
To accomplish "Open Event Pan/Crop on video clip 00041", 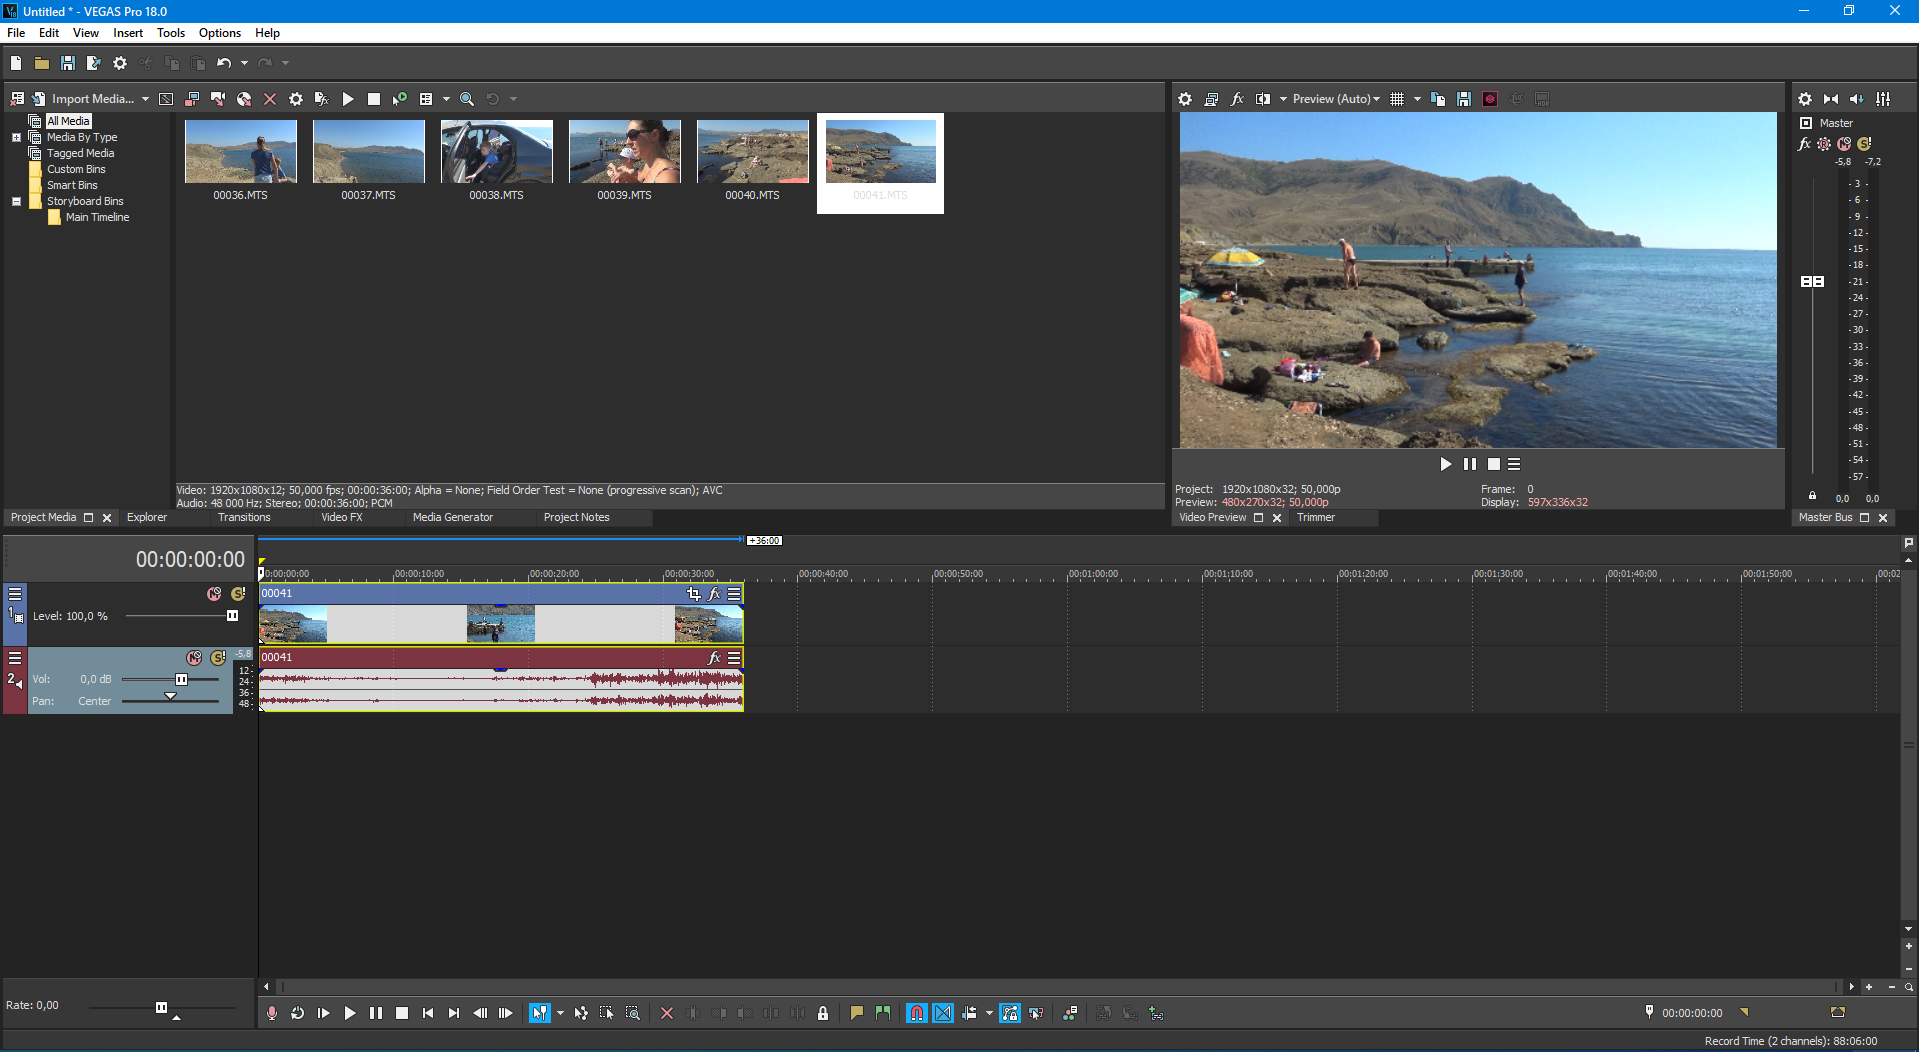I will click(x=693, y=594).
